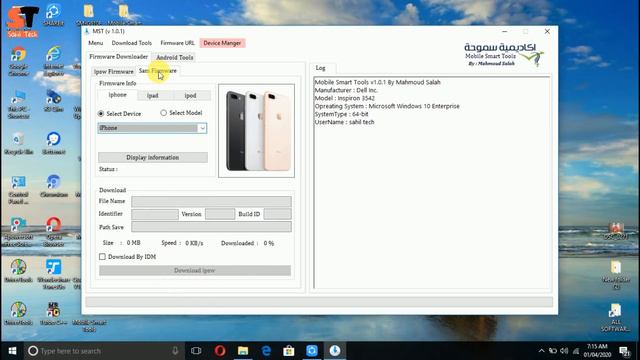This screenshot has height=360, width=640.
Task: Open Control Panel desktop shortcut
Action: [18, 190]
